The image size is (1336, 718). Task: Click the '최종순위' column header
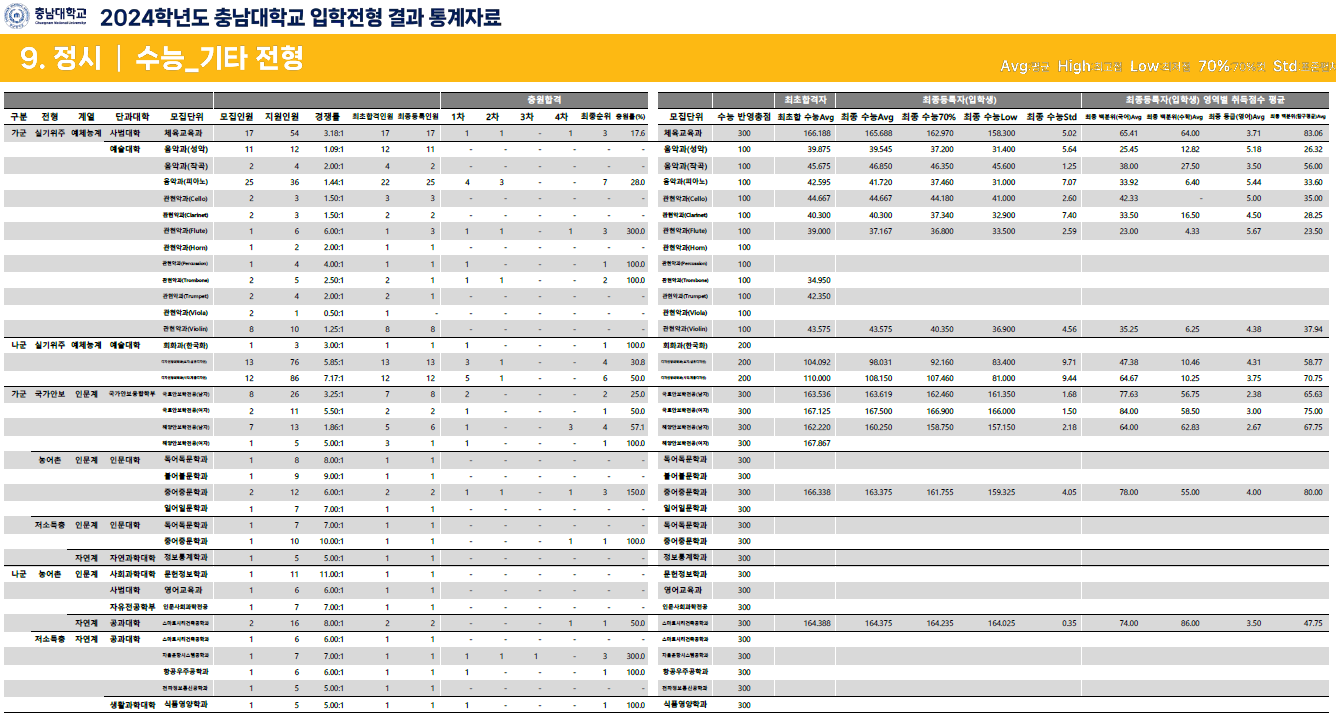click(595, 116)
